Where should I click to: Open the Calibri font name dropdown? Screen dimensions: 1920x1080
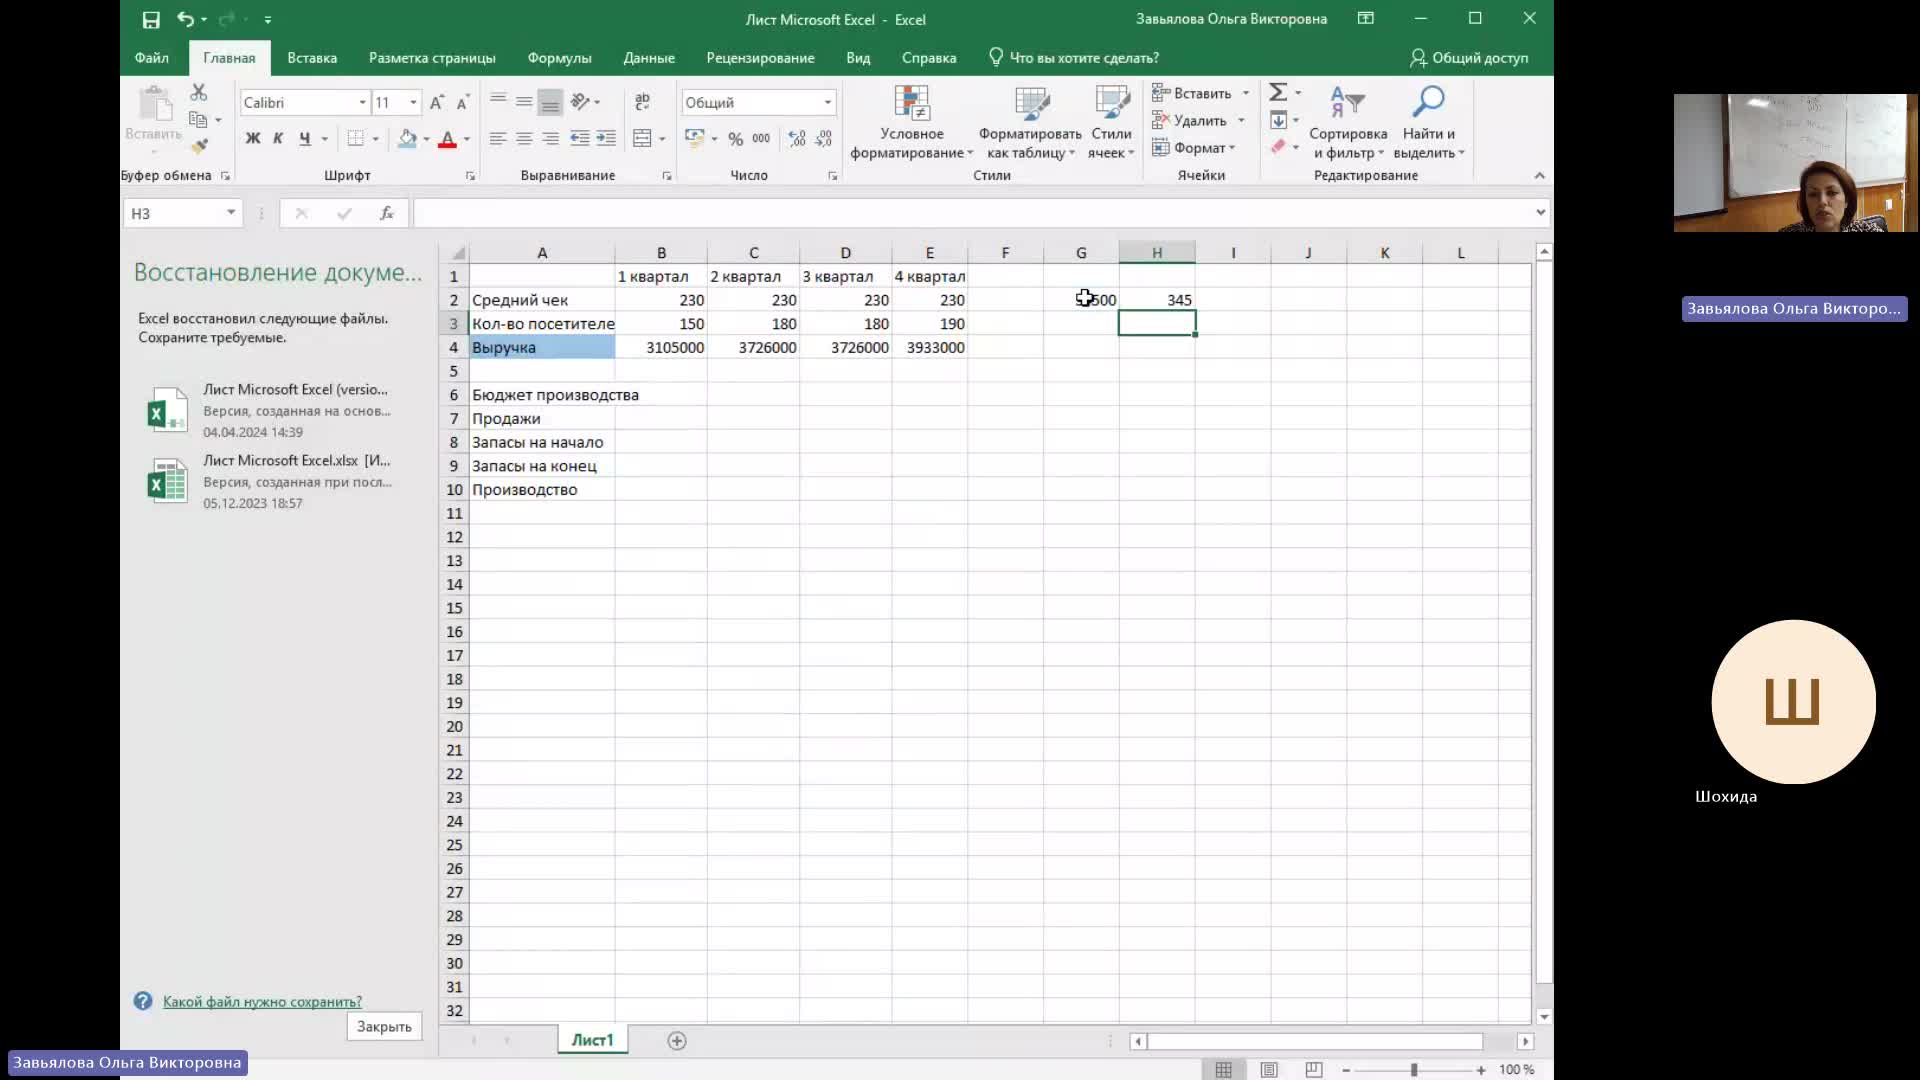click(362, 102)
